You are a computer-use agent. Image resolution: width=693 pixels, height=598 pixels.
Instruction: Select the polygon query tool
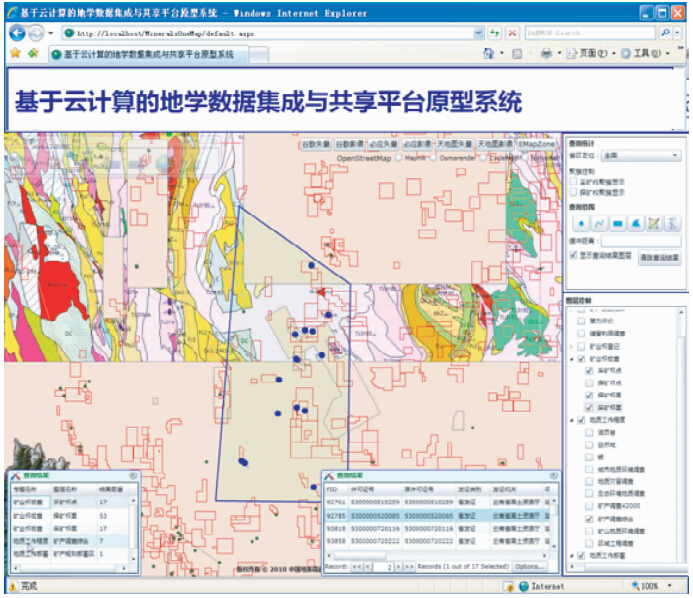(x=636, y=222)
